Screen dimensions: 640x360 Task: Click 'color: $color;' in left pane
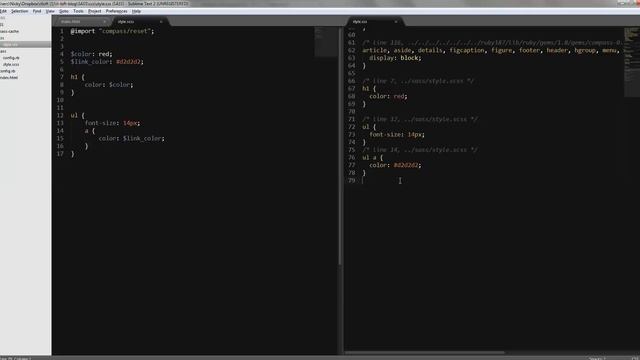pyautogui.click(x=109, y=85)
